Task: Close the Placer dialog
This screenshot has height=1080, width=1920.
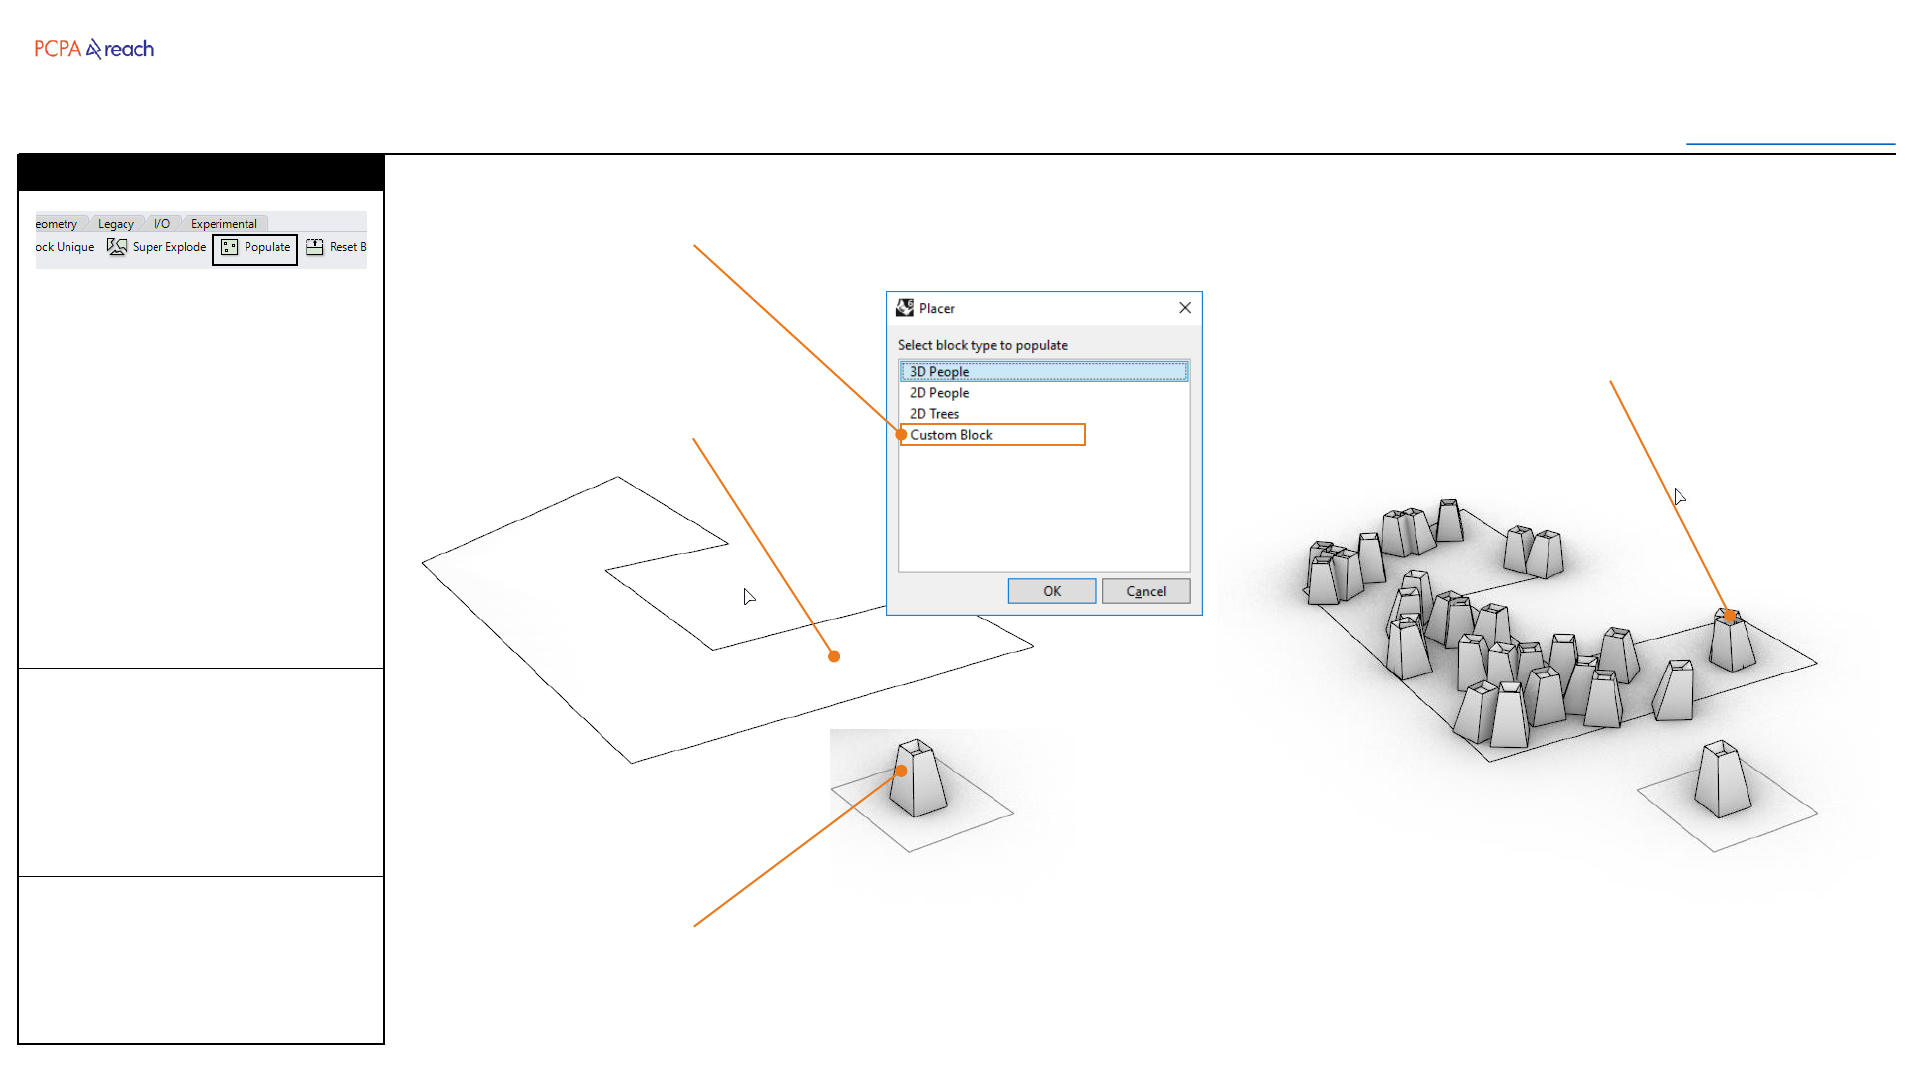Action: coord(1185,308)
